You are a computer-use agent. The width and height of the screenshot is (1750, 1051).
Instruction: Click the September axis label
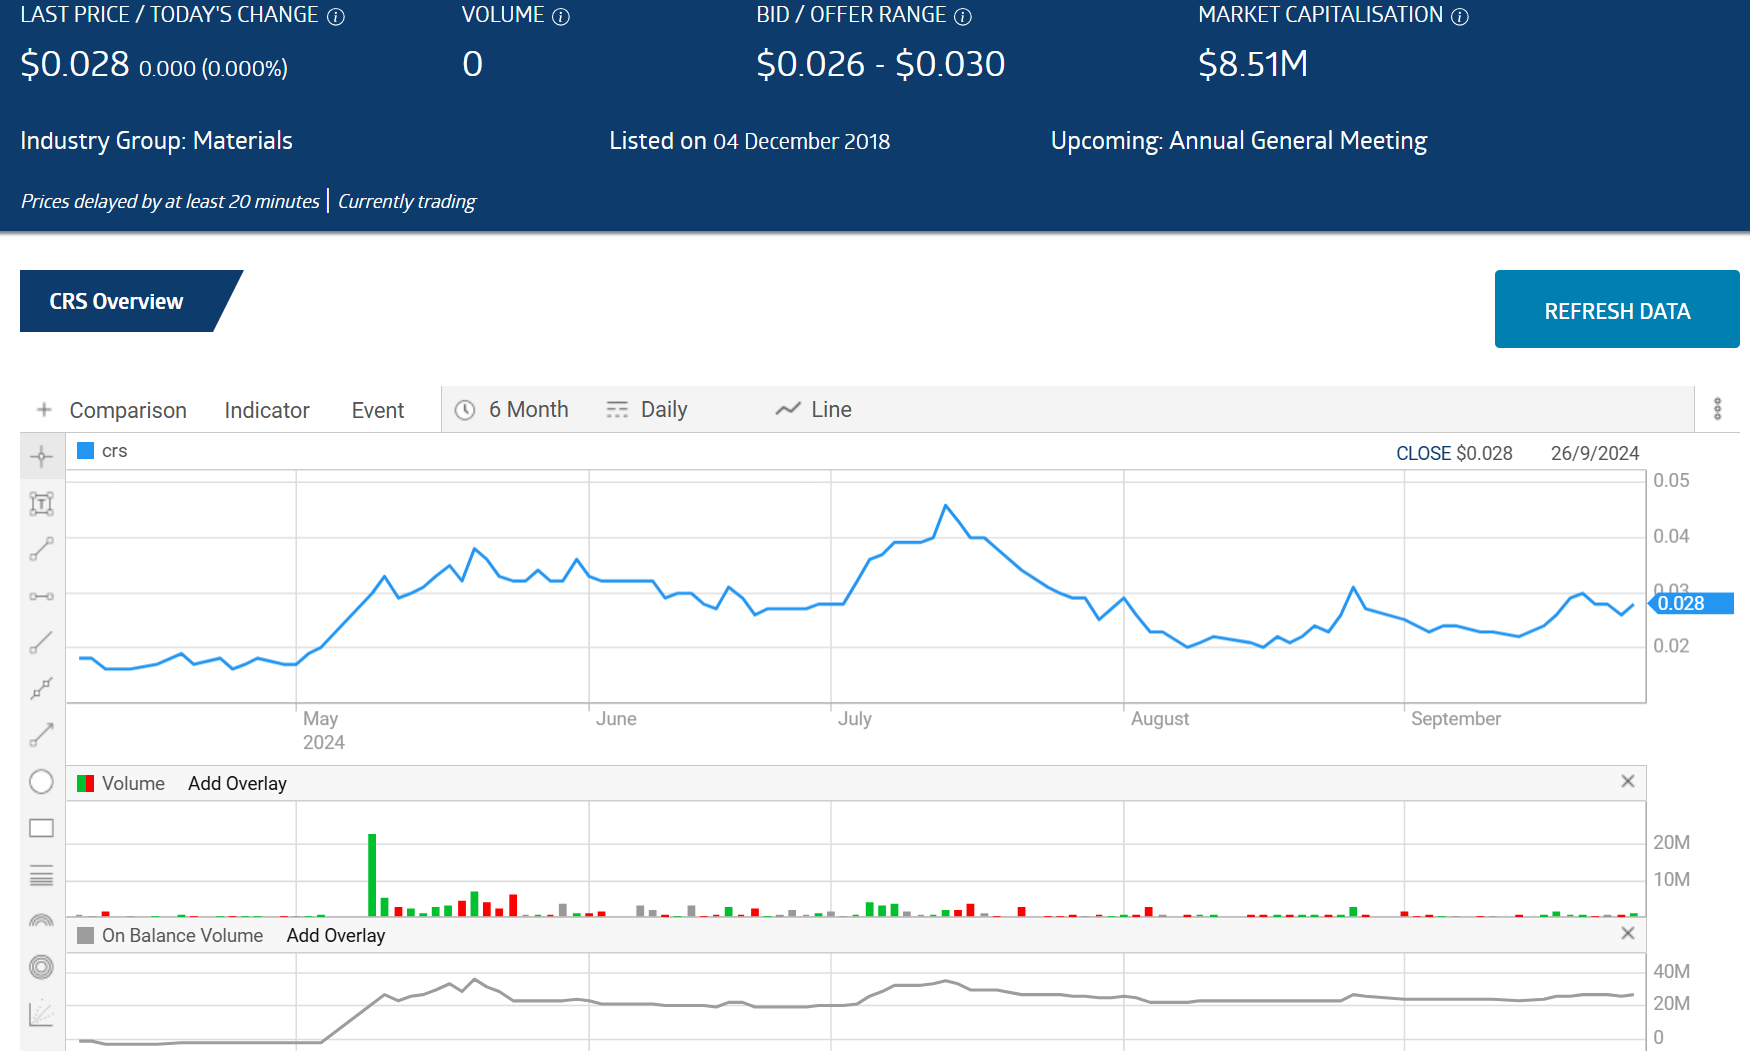(1456, 719)
